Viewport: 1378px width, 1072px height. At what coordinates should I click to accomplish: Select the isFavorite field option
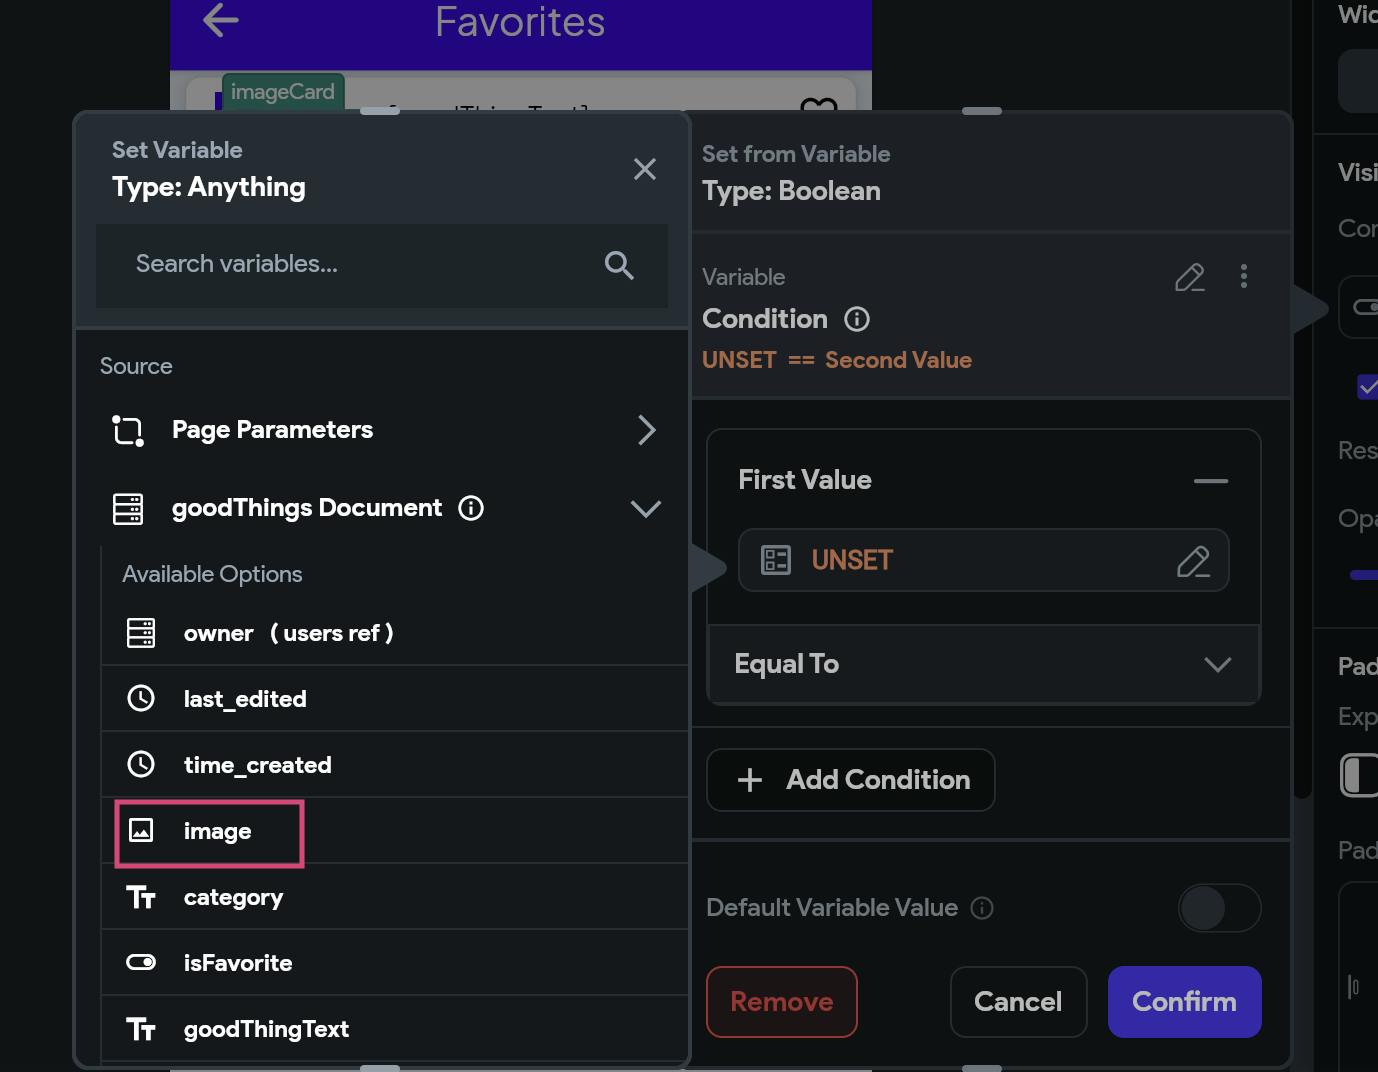(238, 963)
